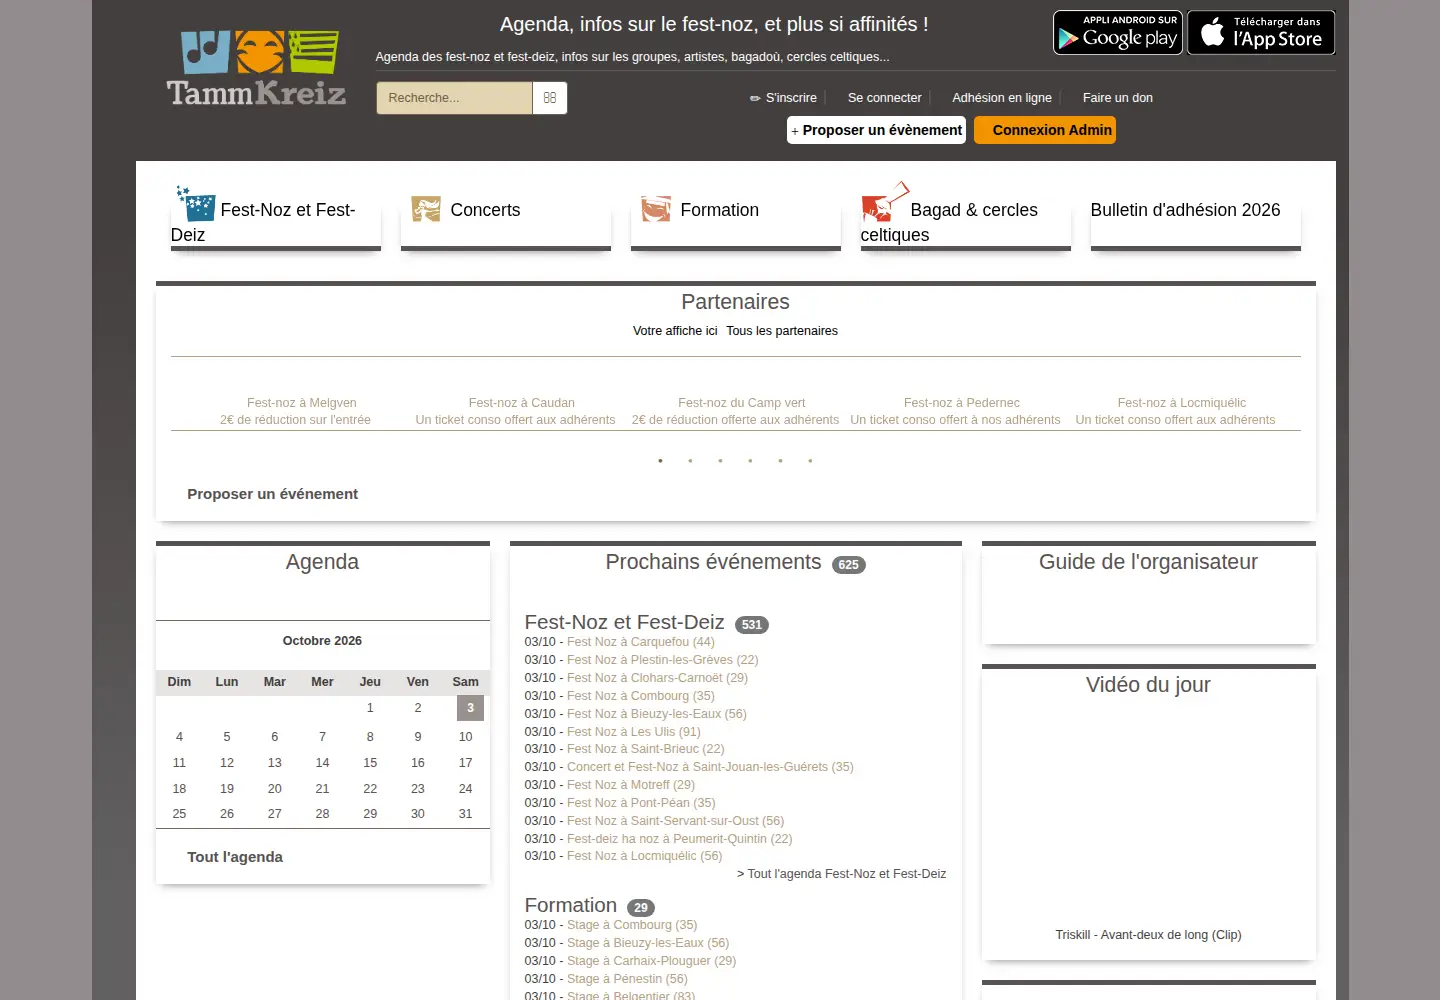Image resolution: width=1440 pixels, height=1000 pixels.
Task: Select October 15 in the calendar
Action: [x=370, y=763]
